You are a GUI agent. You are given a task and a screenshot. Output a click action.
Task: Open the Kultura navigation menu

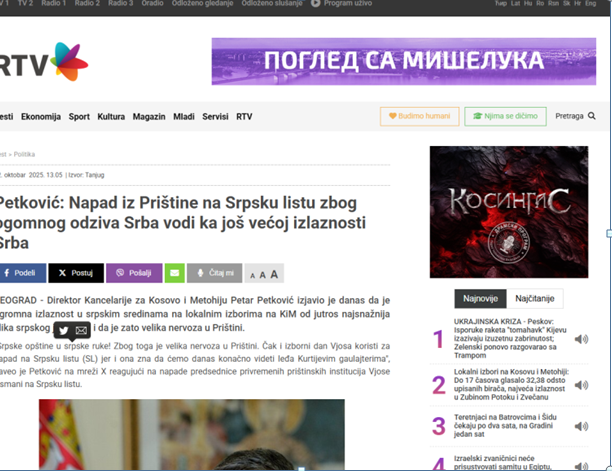click(x=111, y=117)
